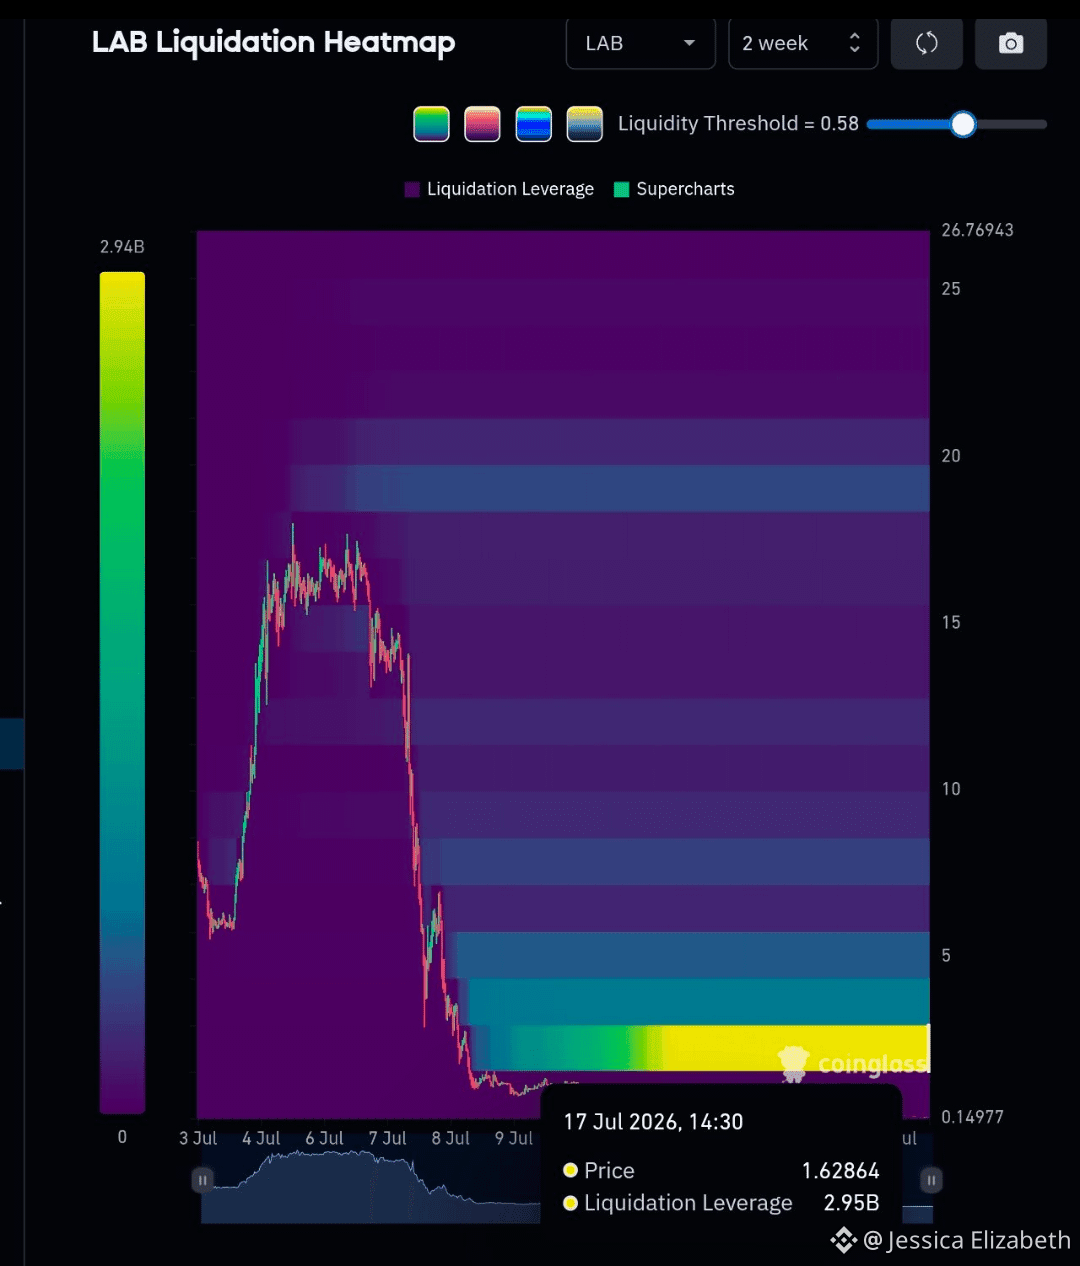The width and height of the screenshot is (1080, 1266).
Task: Click the 26.76943 top price axis value
Action: coord(977,230)
